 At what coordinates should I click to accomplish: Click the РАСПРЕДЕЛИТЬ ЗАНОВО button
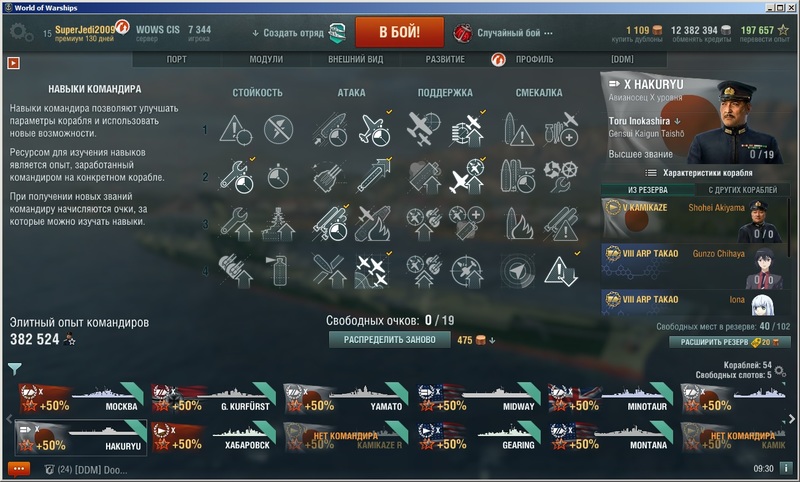(x=389, y=340)
